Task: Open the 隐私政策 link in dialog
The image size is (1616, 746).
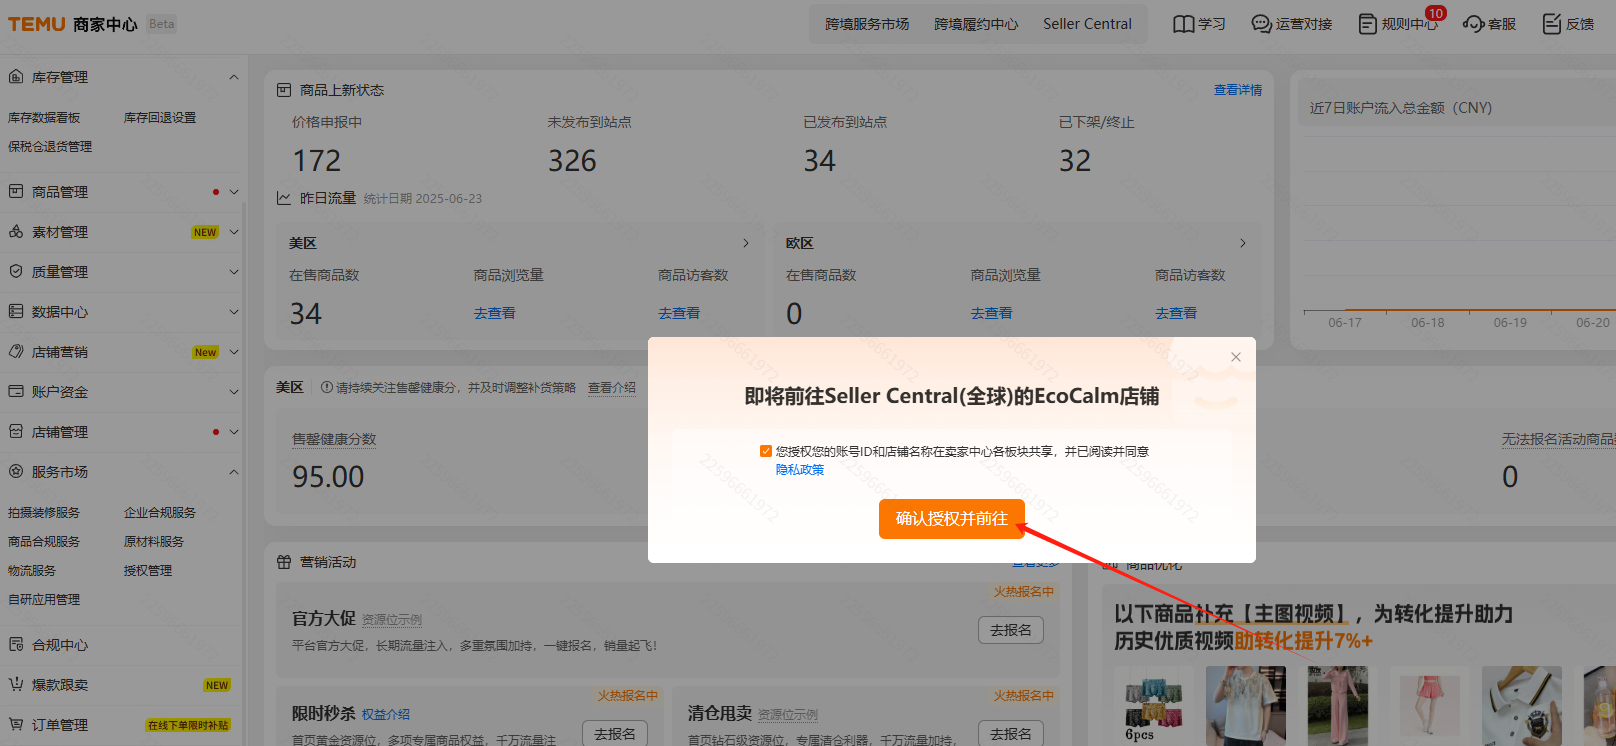Action: click(x=800, y=469)
